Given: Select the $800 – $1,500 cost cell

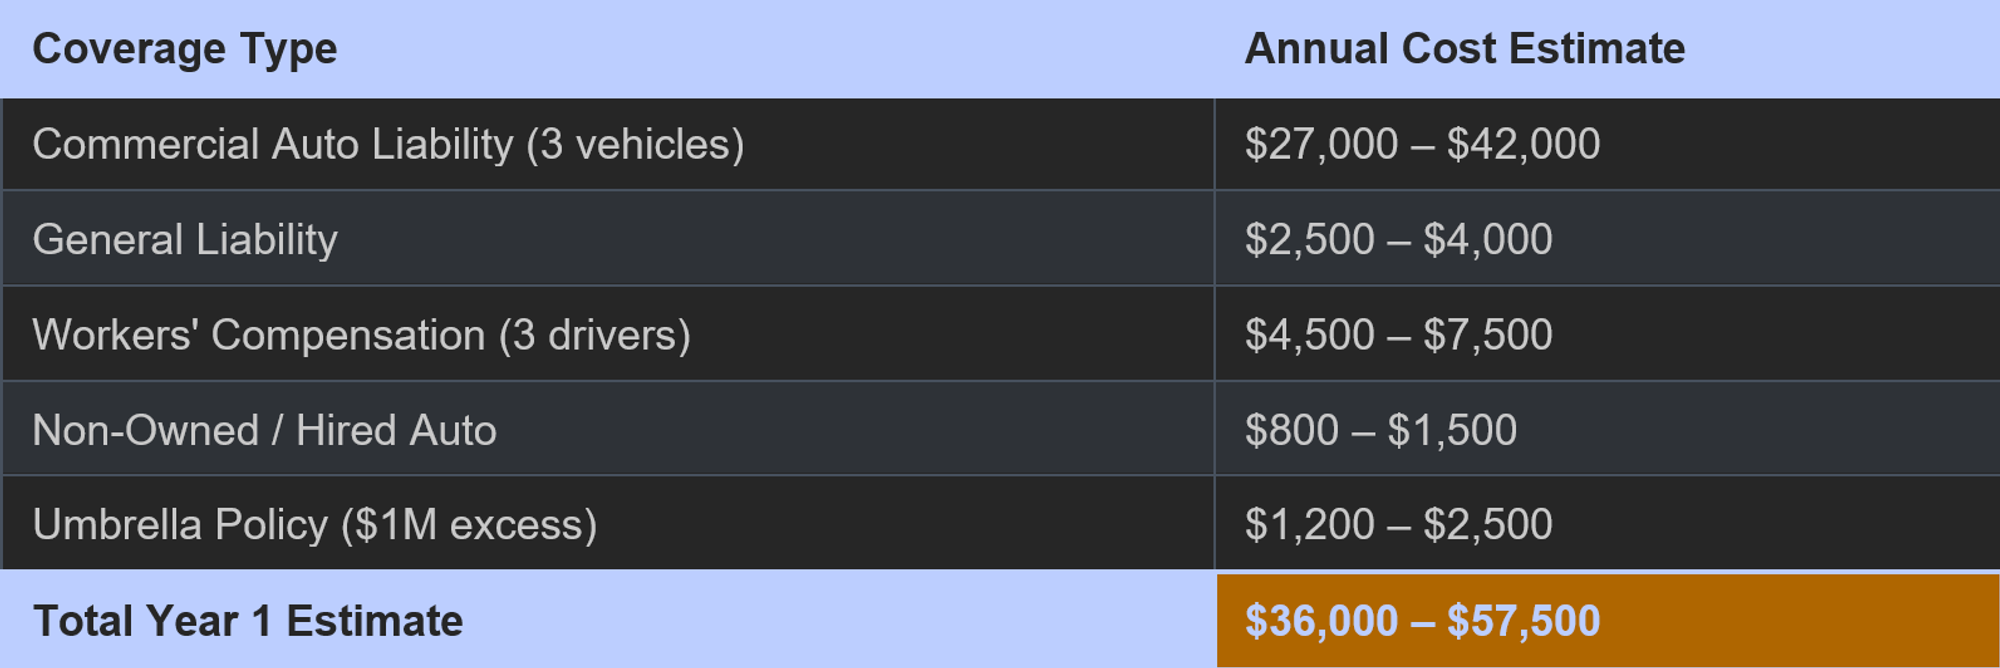Looking at the screenshot, I should [1608, 429].
